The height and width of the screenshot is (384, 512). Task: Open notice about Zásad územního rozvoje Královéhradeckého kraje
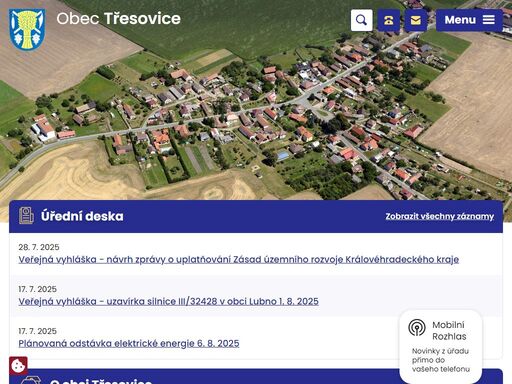click(239, 259)
